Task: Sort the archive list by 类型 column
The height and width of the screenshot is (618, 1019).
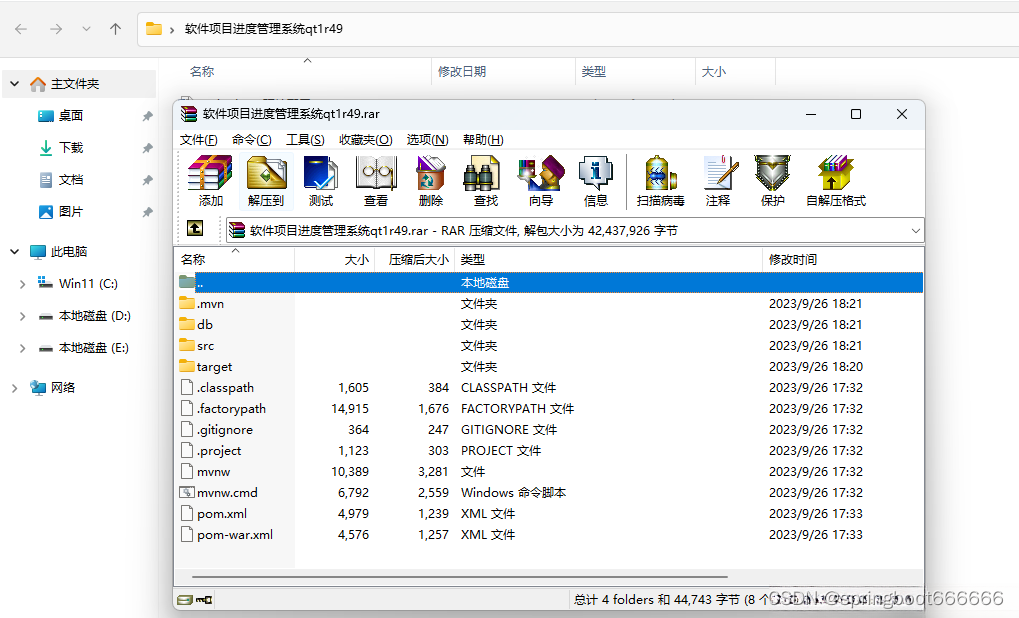Action: point(608,259)
